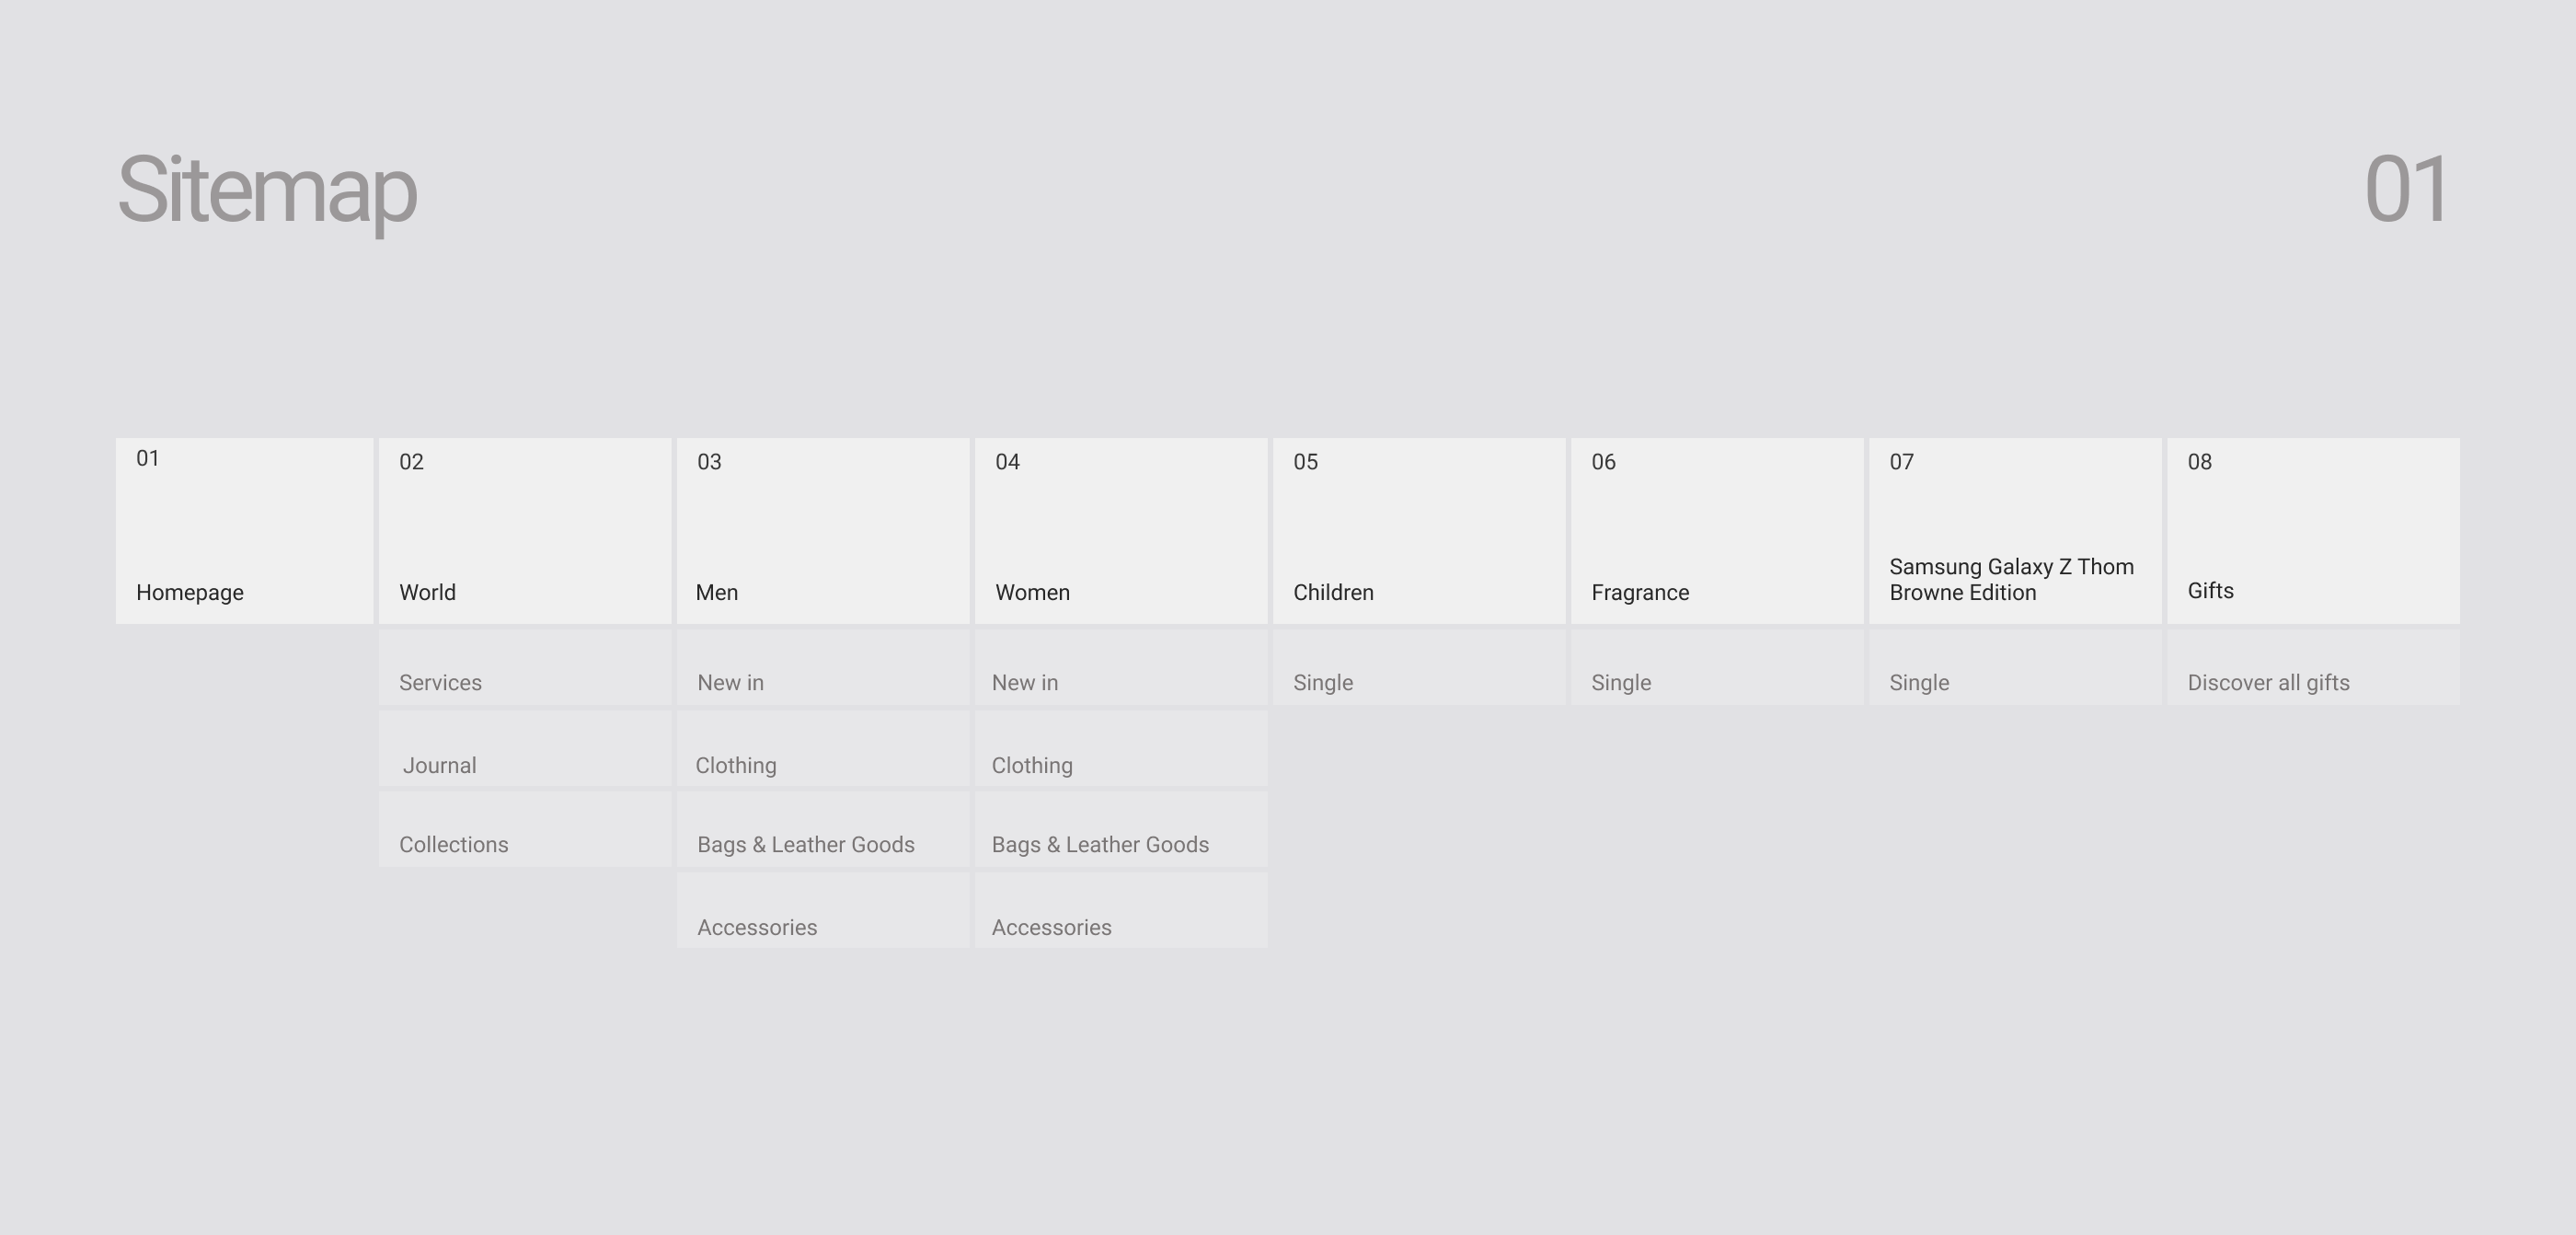Open Discover all gifts item
The width and height of the screenshot is (2576, 1235).
[x=2312, y=668]
